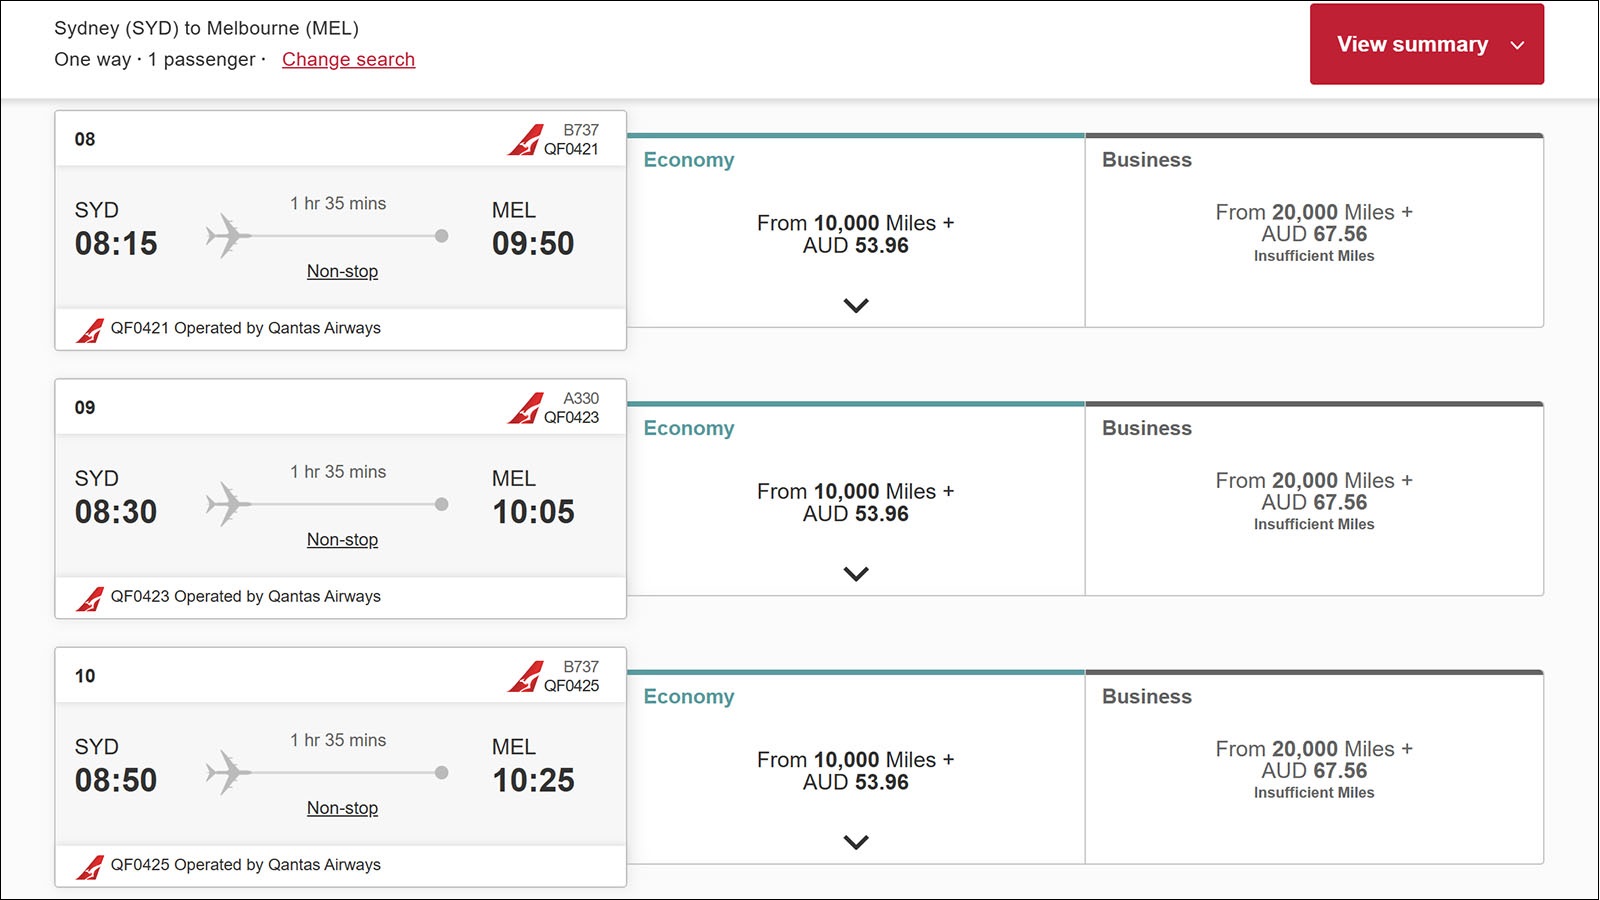
Task: Click the destination dot on 08:30 flight route line
Action: (x=441, y=504)
